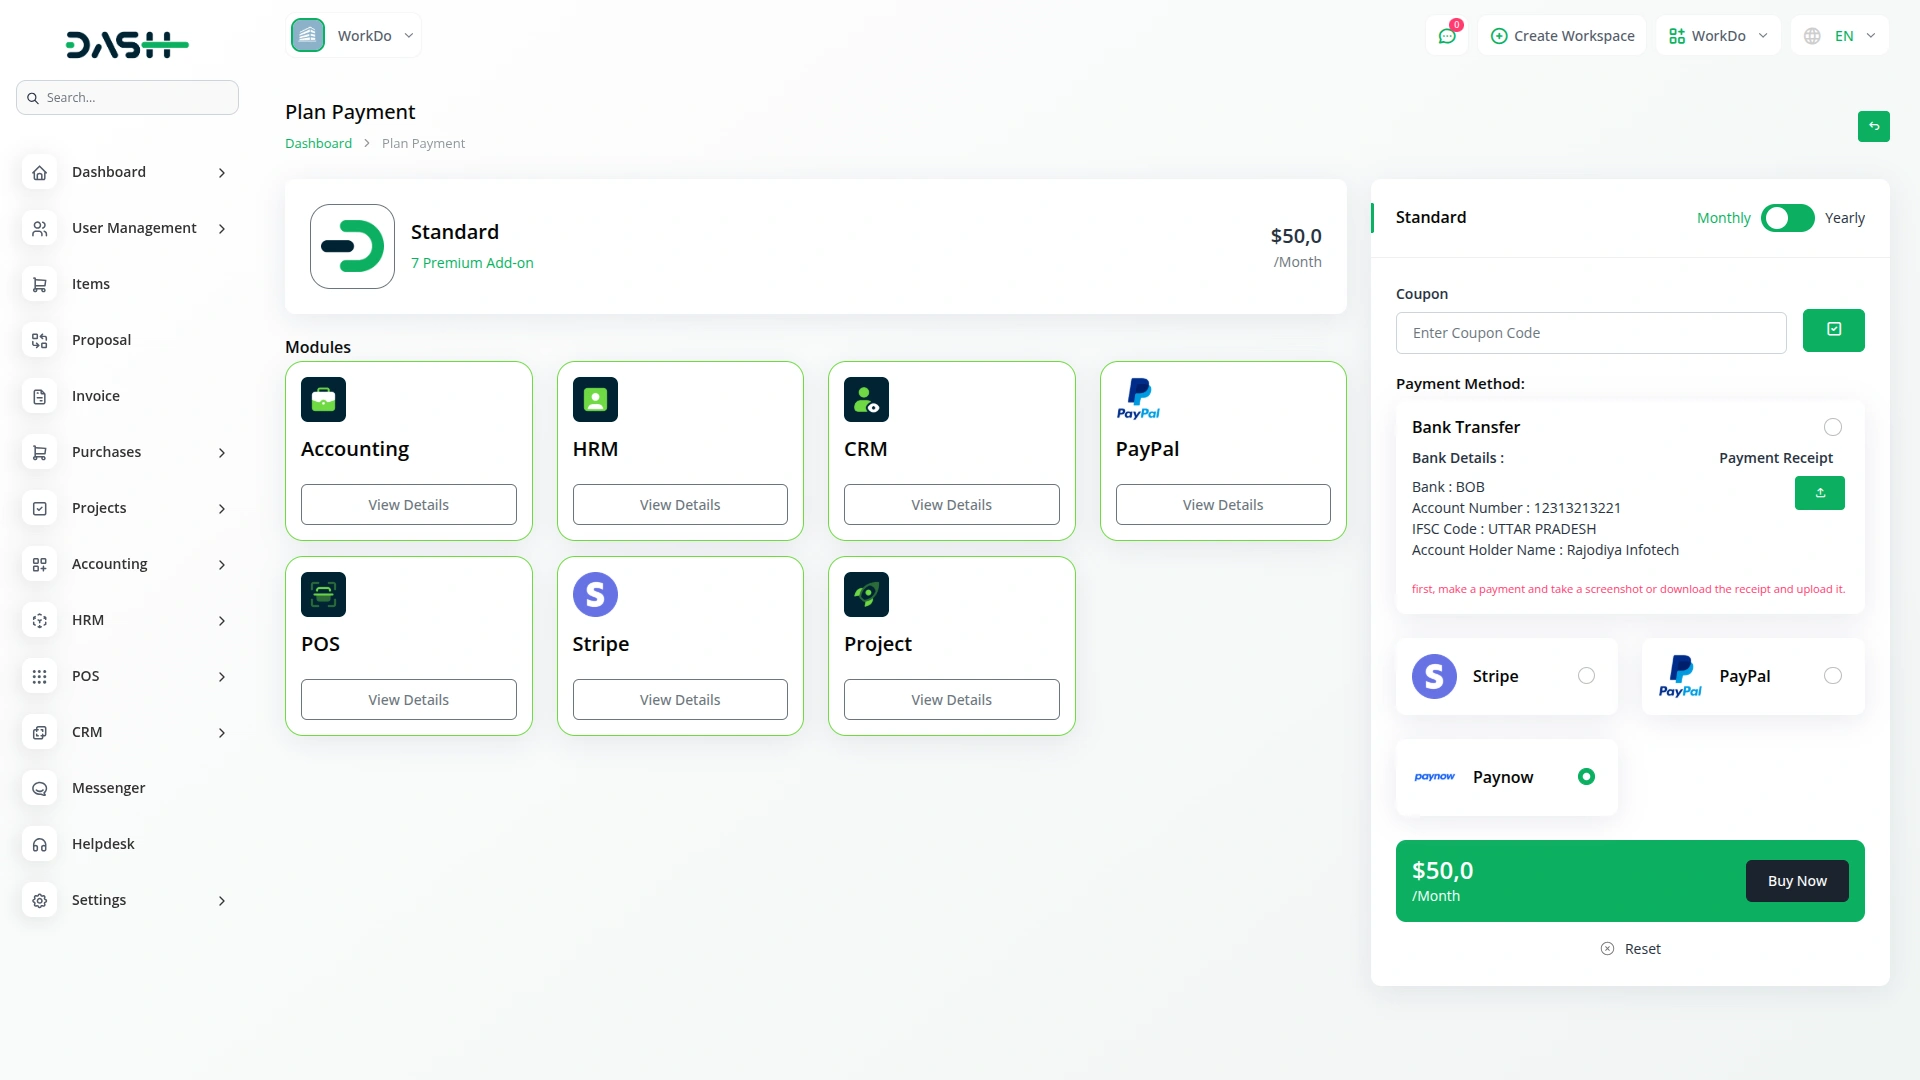1920x1080 pixels.
Task: Open the Helpdesk section from the sidebar
Action: (x=103, y=843)
